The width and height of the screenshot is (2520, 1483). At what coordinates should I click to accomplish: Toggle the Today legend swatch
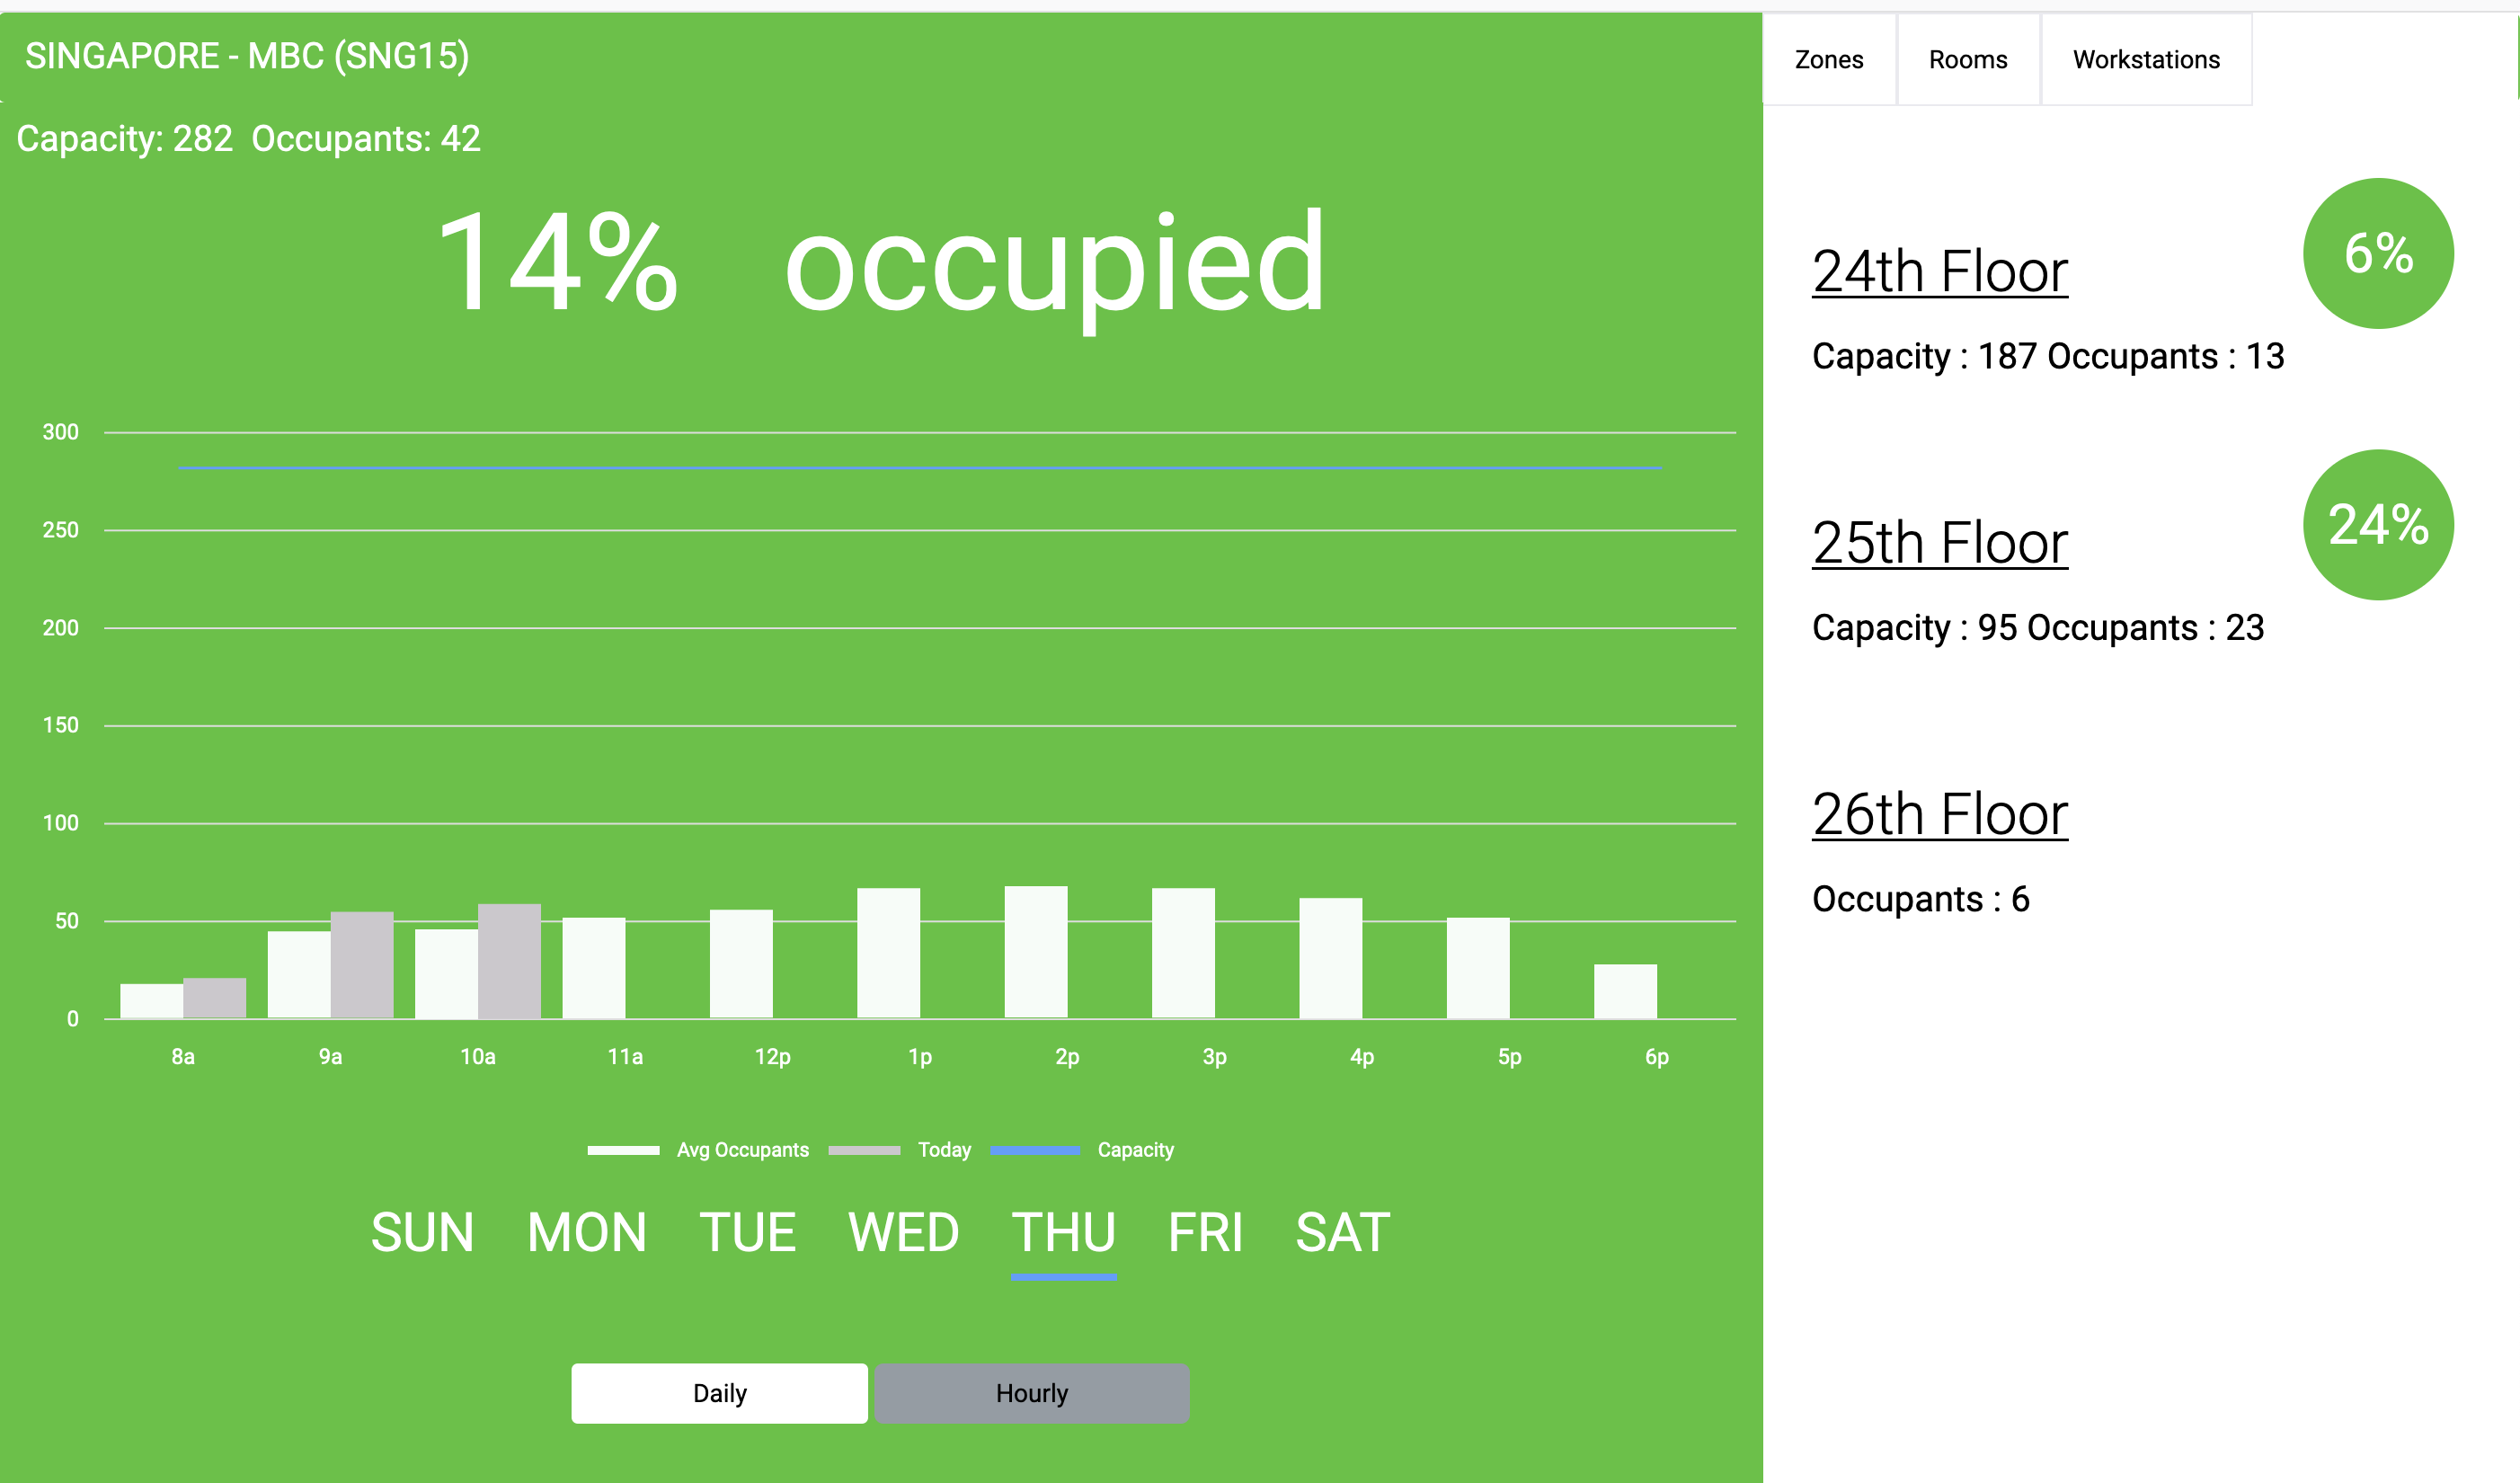[x=864, y=1150]
